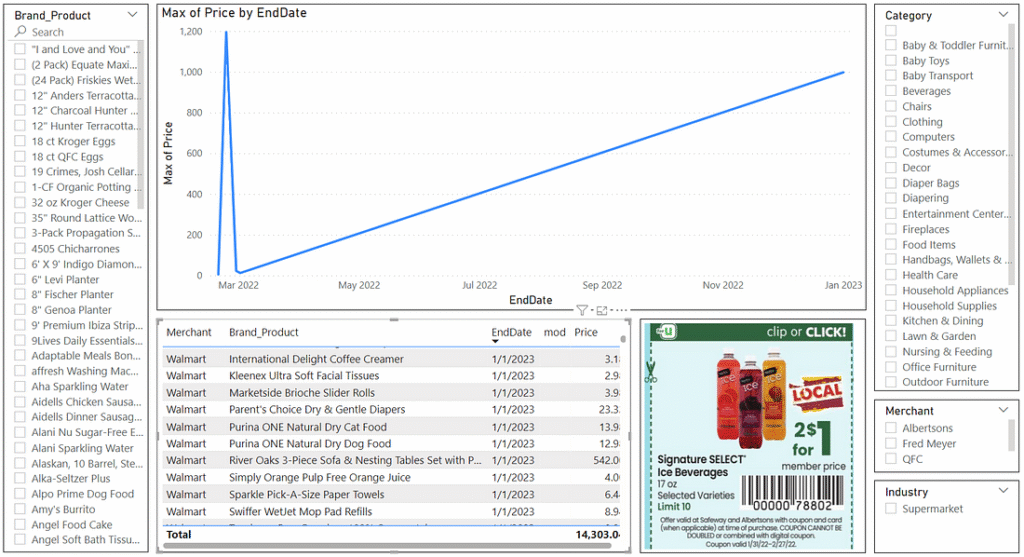1024x557 pixels.
Task: Select the Beverages category checkbox
Action: [x=891, y=91]
